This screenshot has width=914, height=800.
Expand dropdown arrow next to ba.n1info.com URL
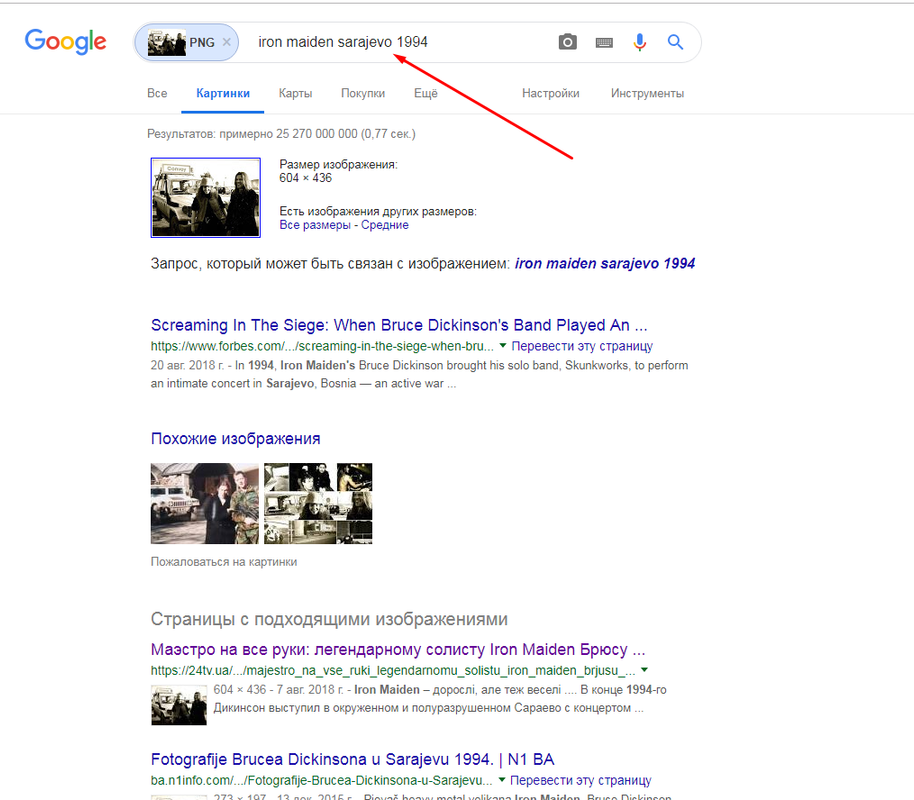tap(501, 780)
